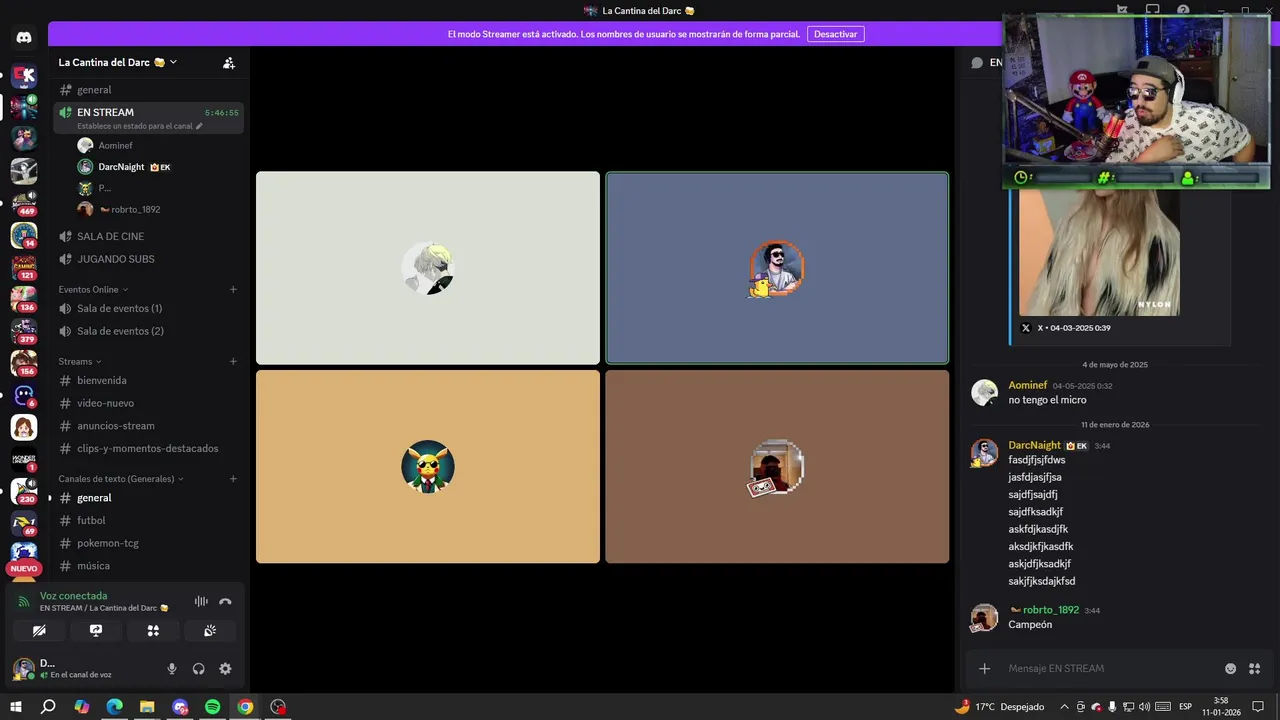Disconnect from voice with the hang-up icon

225,601
